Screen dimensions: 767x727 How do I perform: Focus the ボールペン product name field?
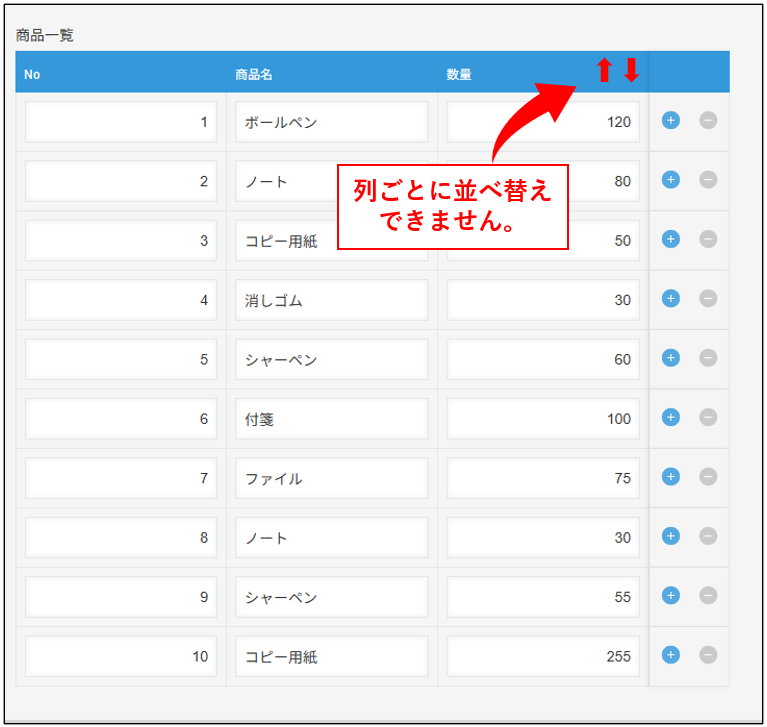[331, 122]
